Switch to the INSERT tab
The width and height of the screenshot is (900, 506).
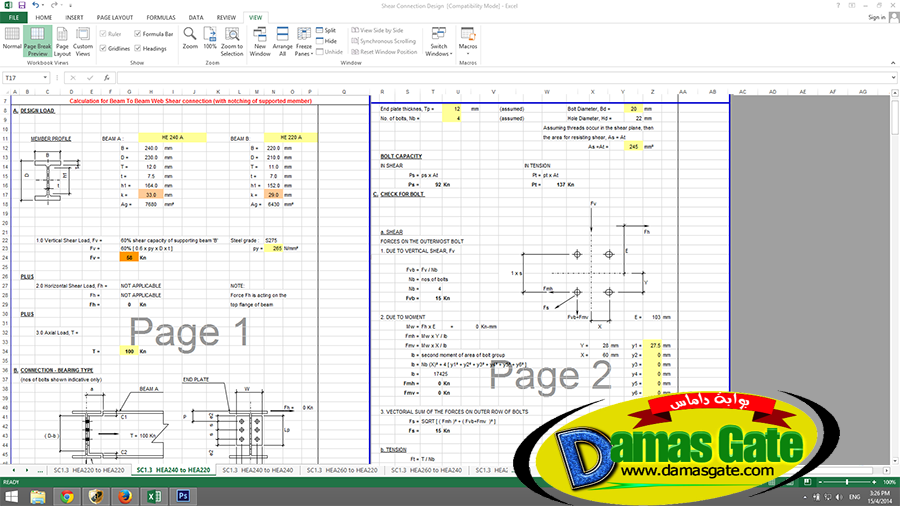click(74, 17)
